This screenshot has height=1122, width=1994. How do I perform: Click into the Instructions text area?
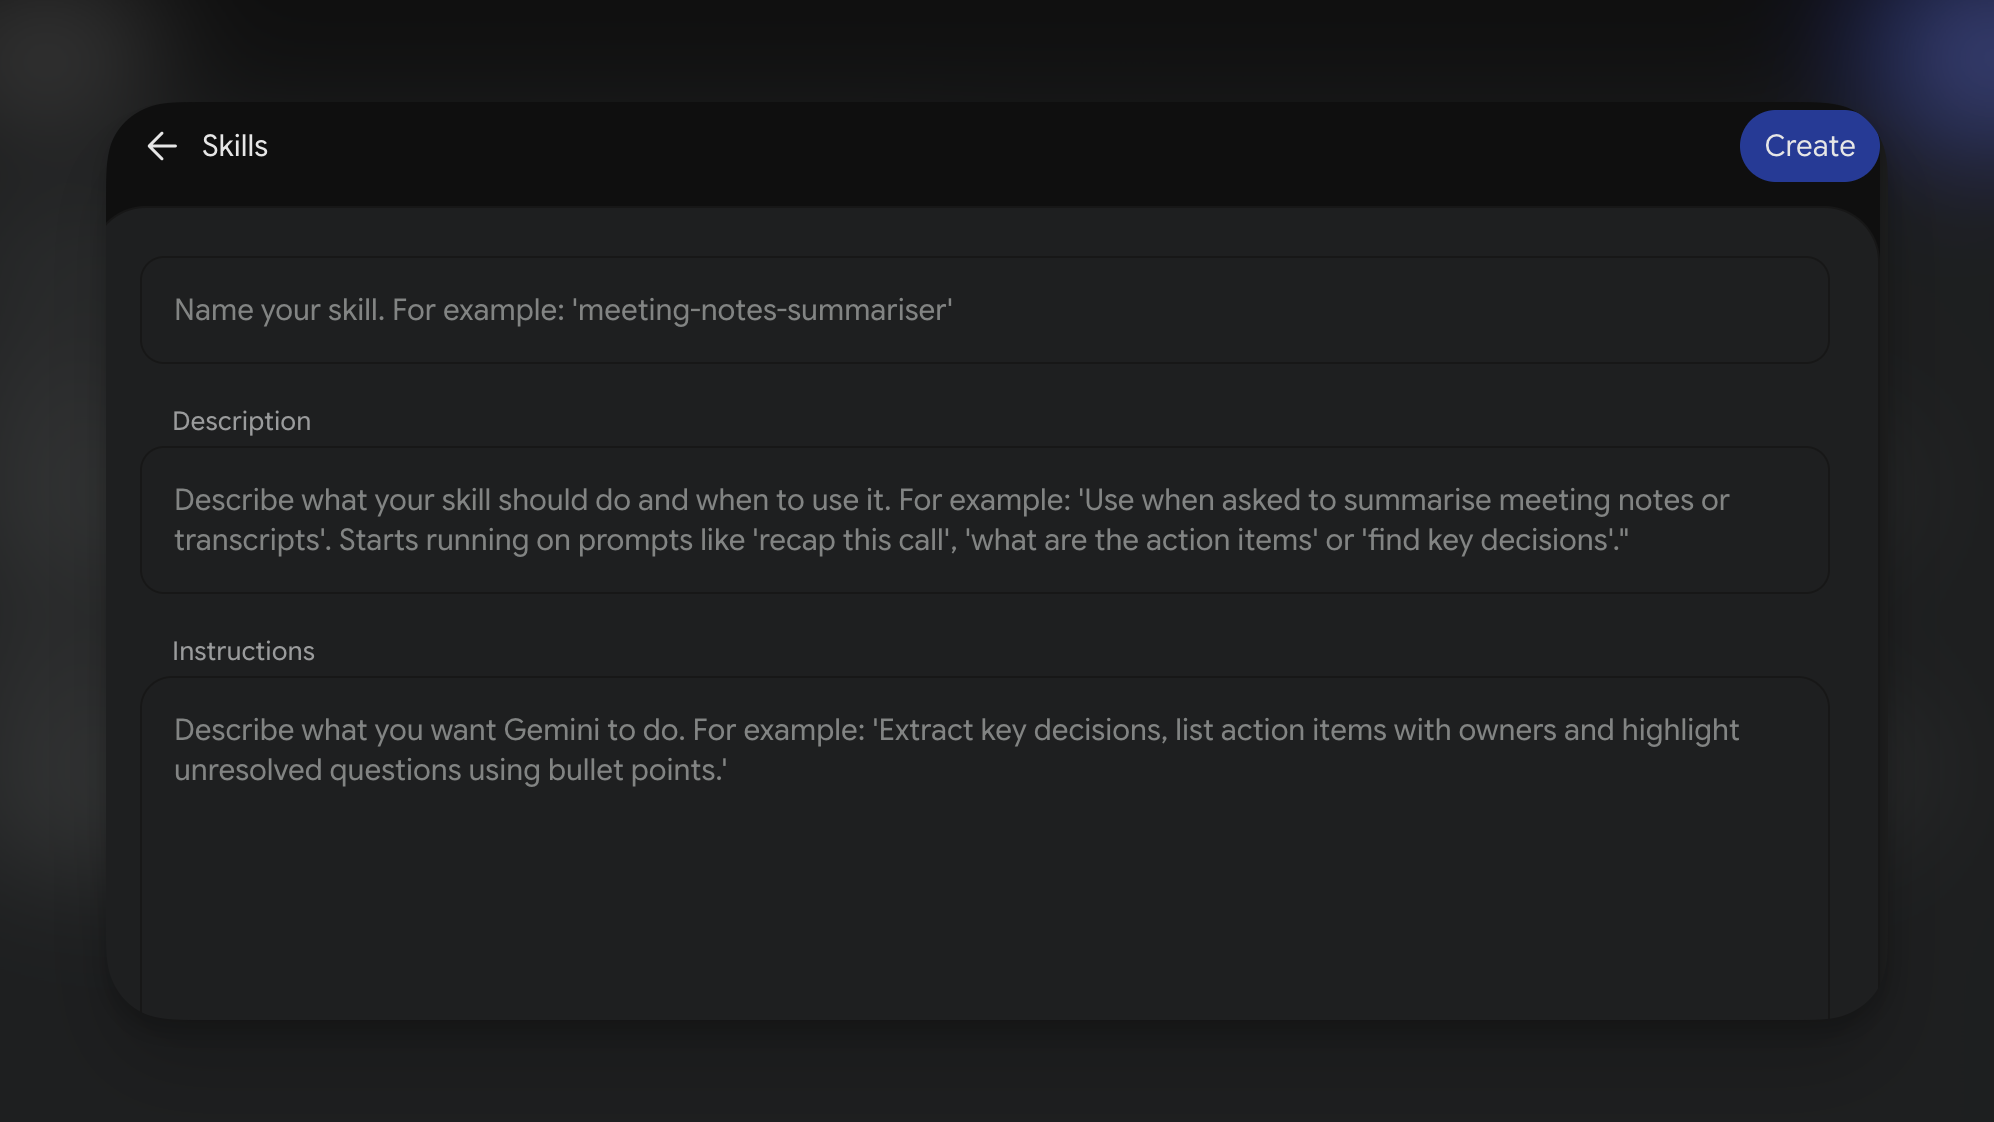(985, 848)
